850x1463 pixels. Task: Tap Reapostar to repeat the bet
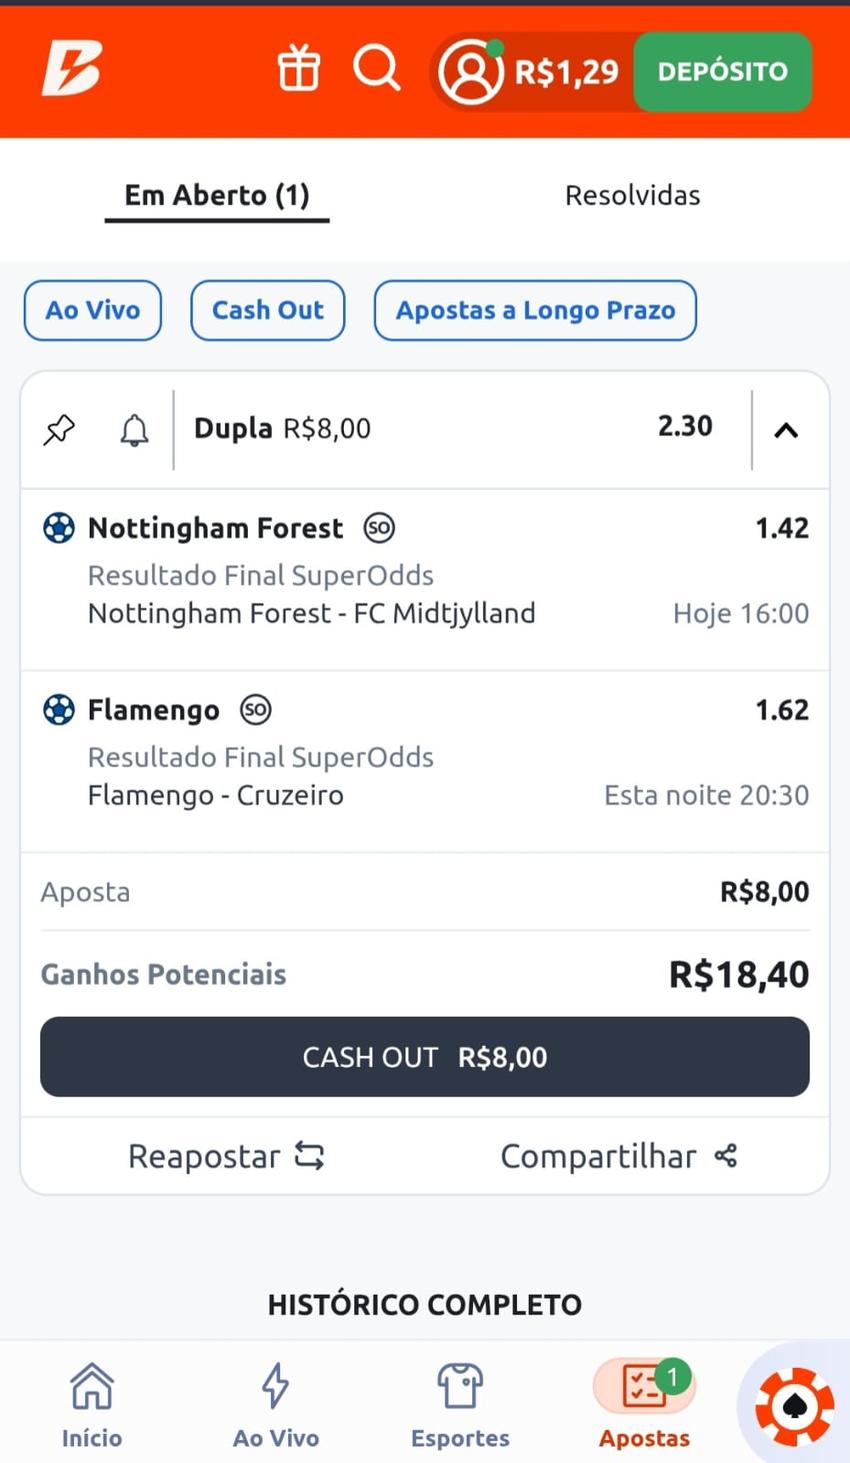(x=225, y=1155)
